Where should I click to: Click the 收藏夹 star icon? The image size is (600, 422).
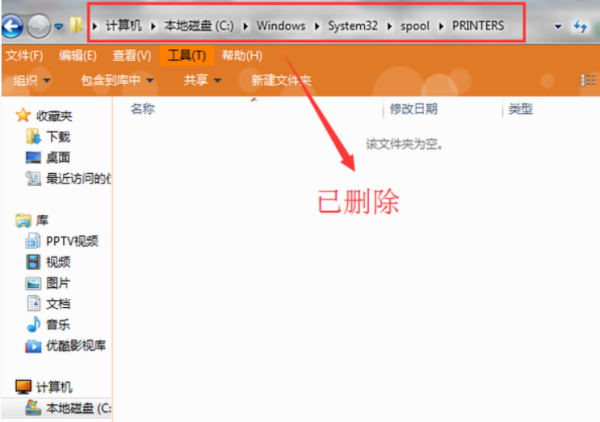click(23, 115)
